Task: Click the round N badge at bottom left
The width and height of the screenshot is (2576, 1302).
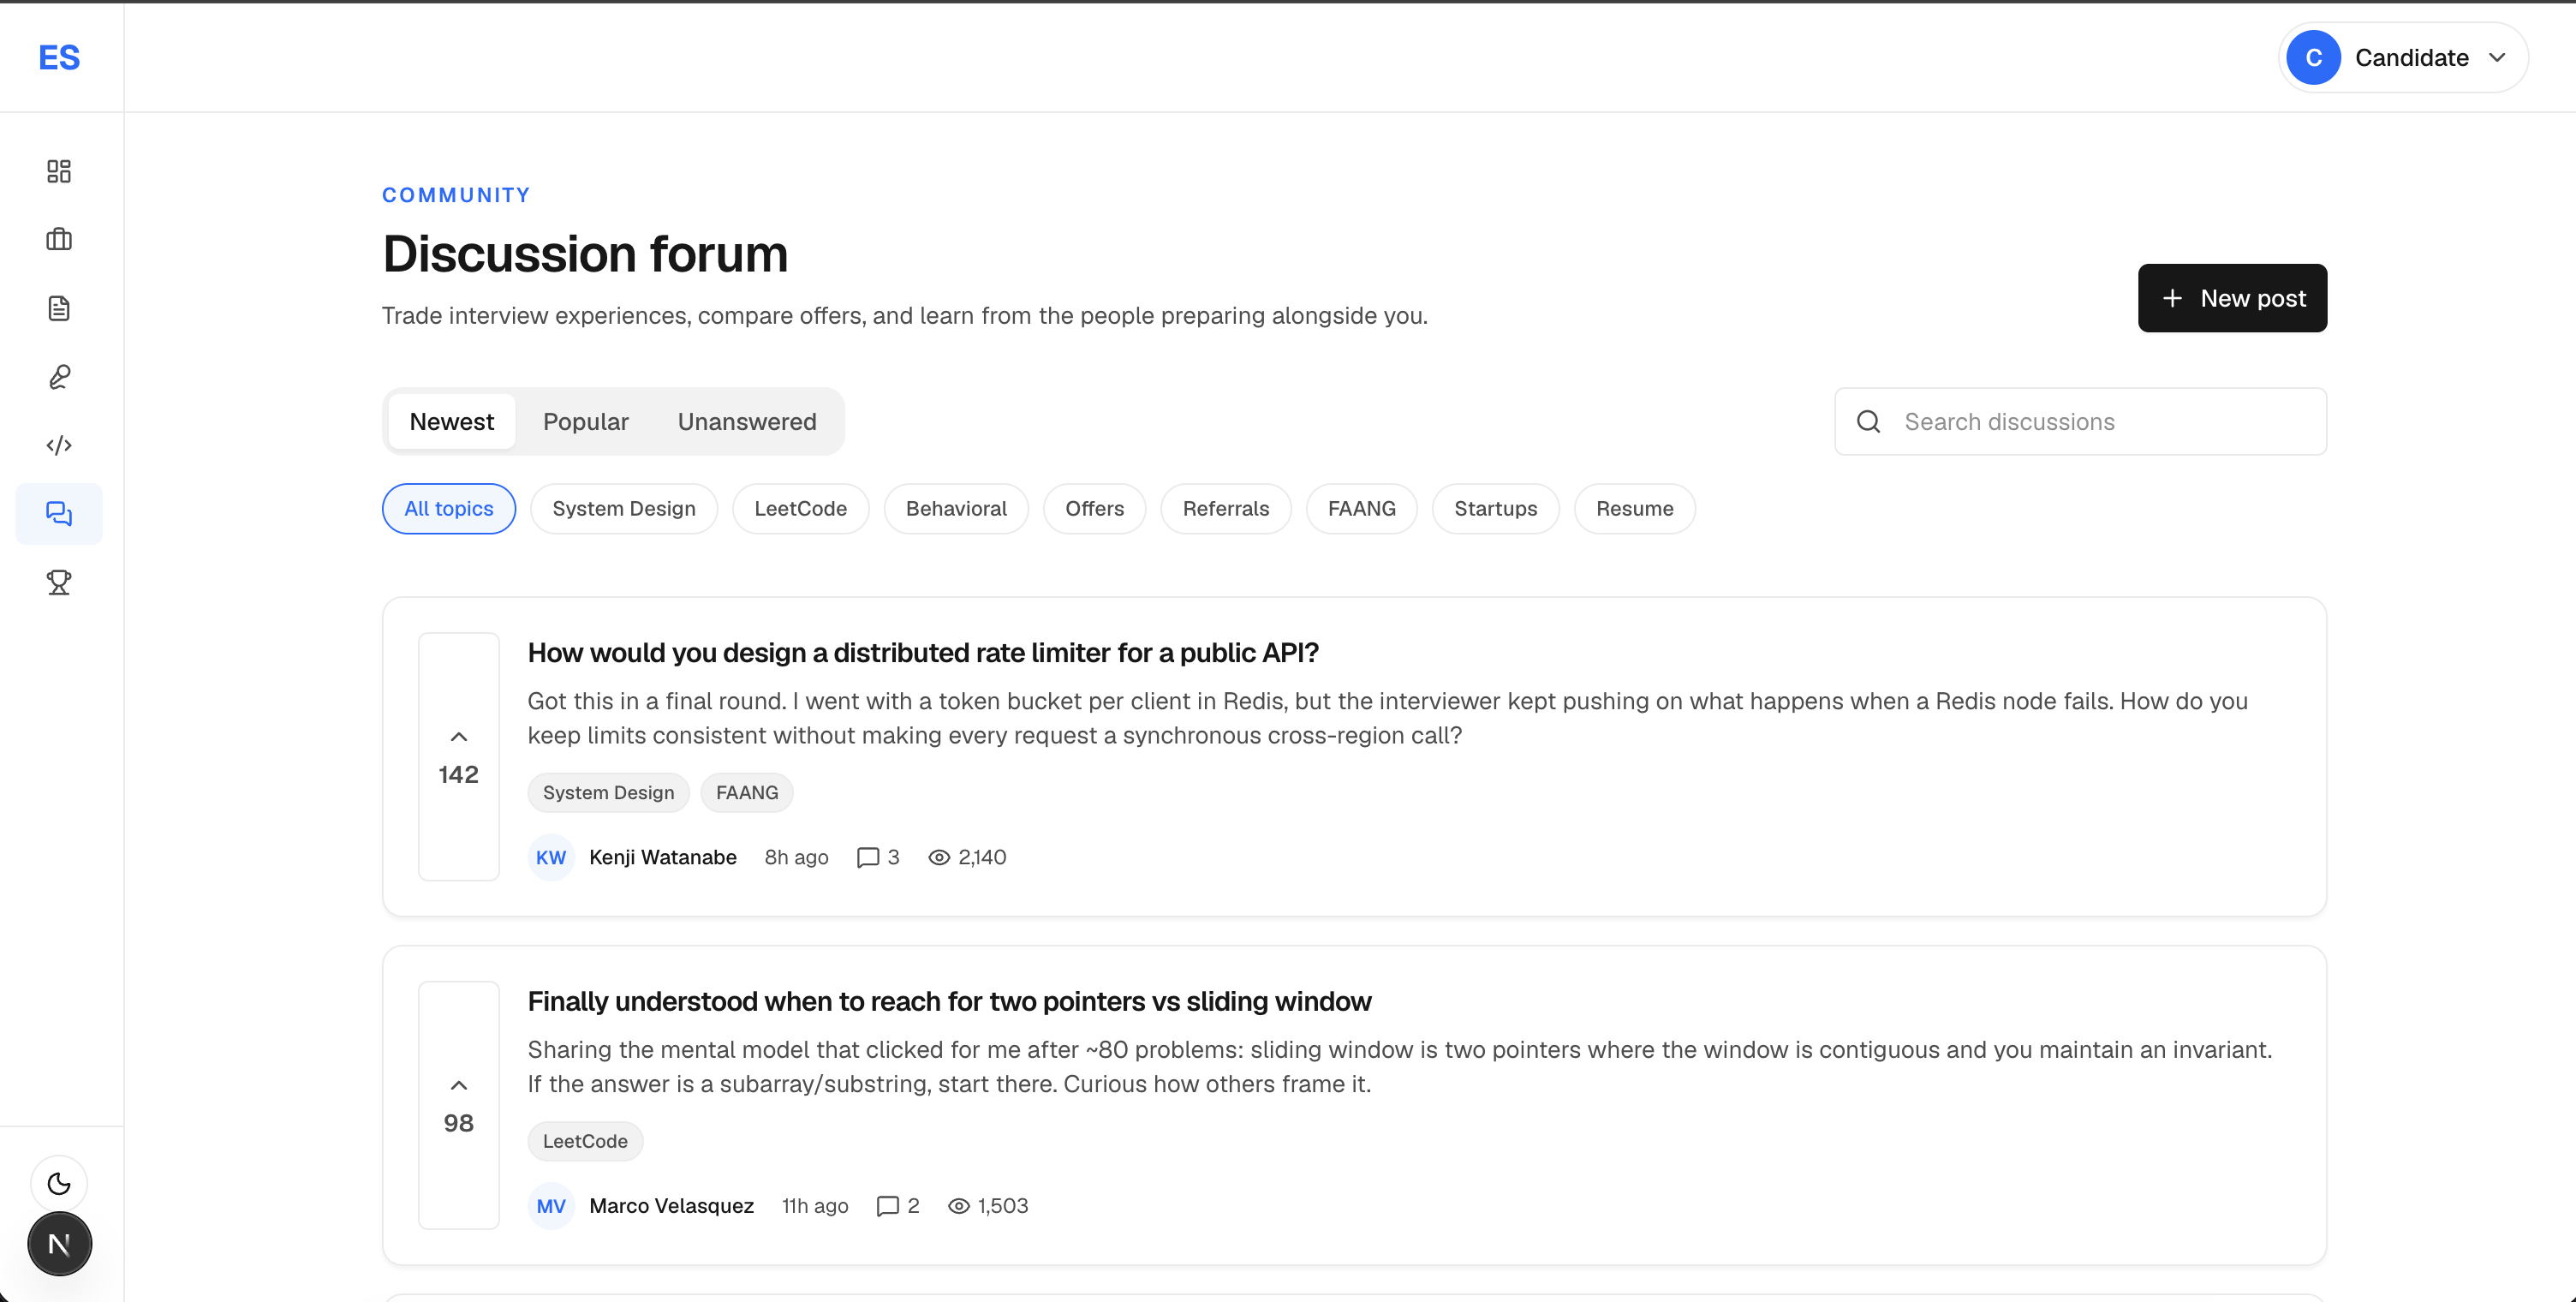Action: (59, 1244)
